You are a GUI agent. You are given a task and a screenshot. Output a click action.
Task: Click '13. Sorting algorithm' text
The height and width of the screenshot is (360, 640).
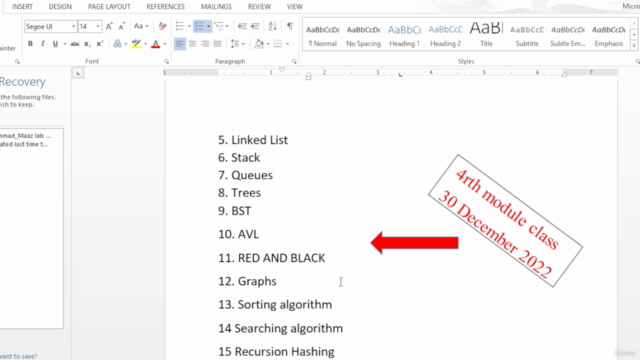[x=275, y=304]
